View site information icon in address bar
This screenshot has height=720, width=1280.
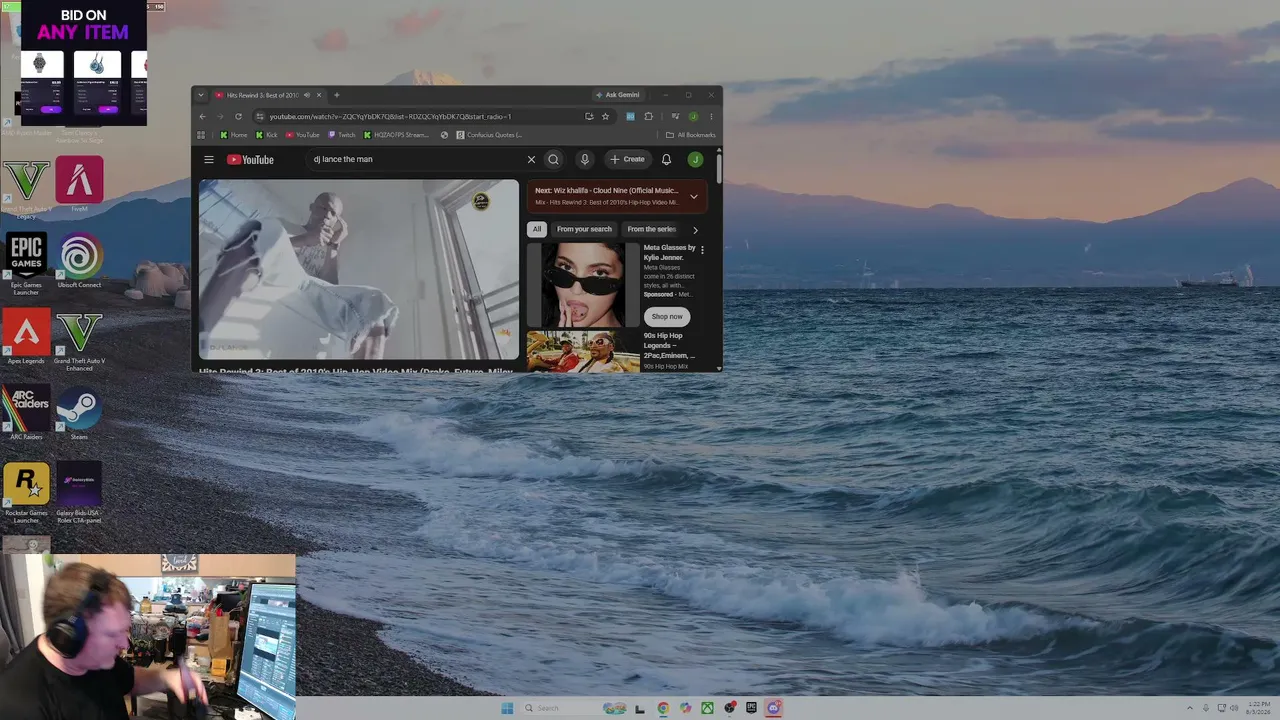[x=259, y=116]
